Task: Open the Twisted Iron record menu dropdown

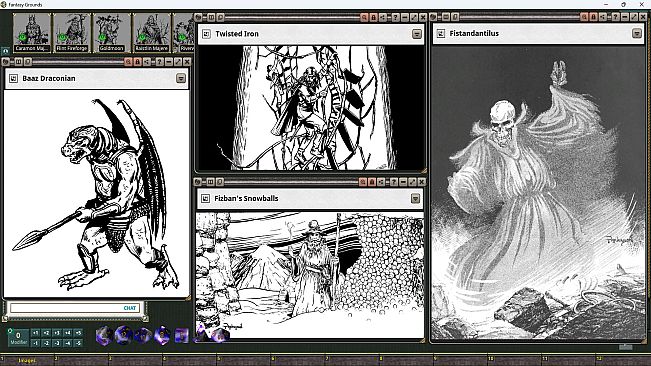Action: 417,34
